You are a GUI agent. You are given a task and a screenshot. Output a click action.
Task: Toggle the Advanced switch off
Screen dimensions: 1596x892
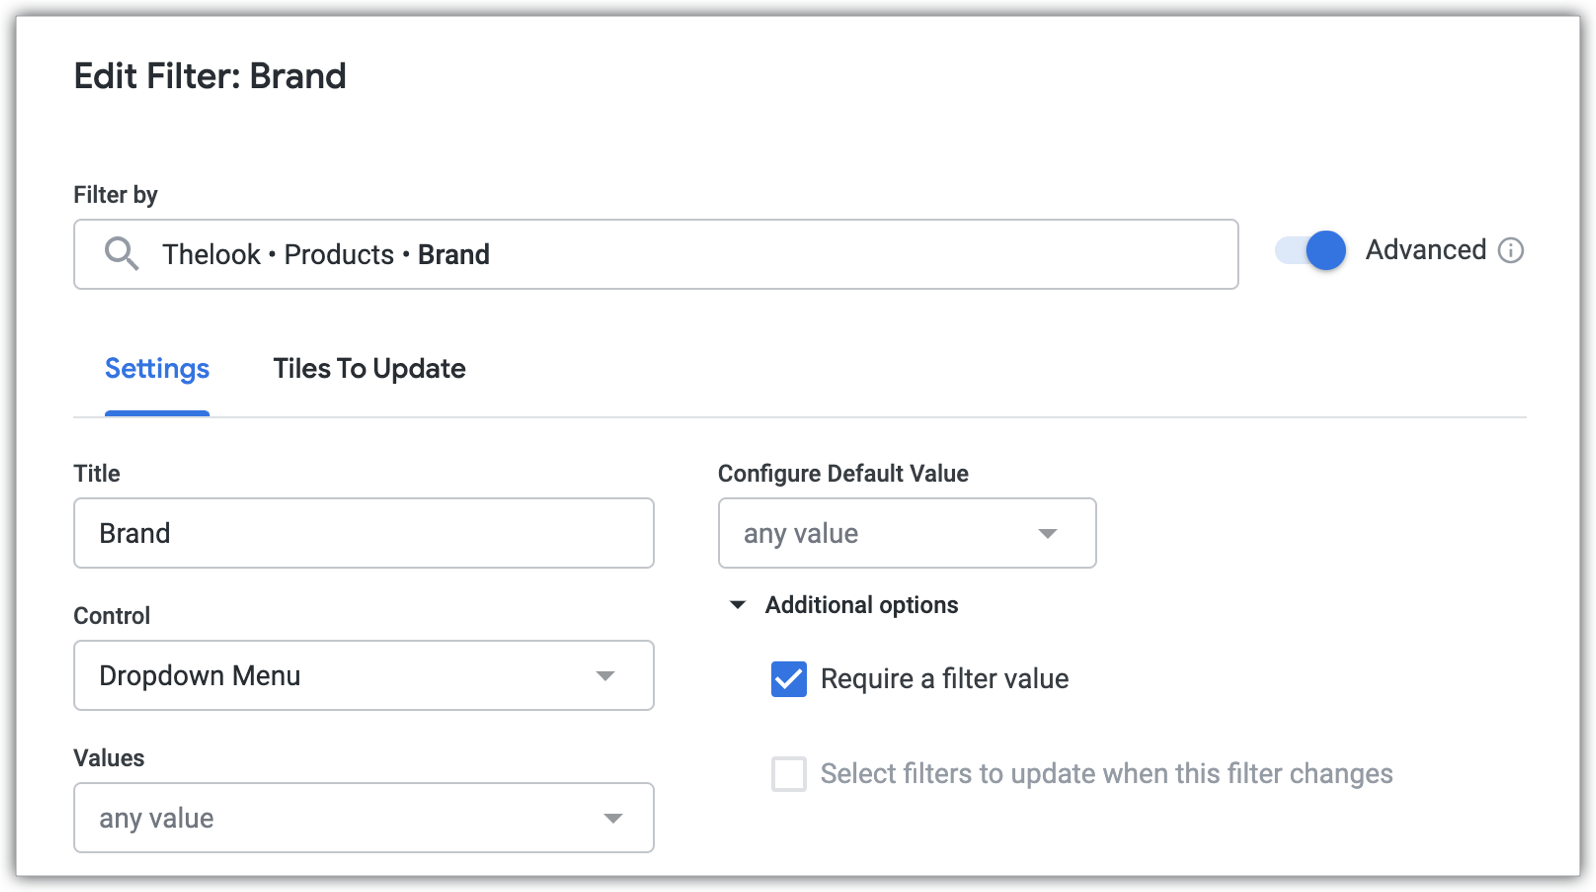click(x=1310, y=250)
